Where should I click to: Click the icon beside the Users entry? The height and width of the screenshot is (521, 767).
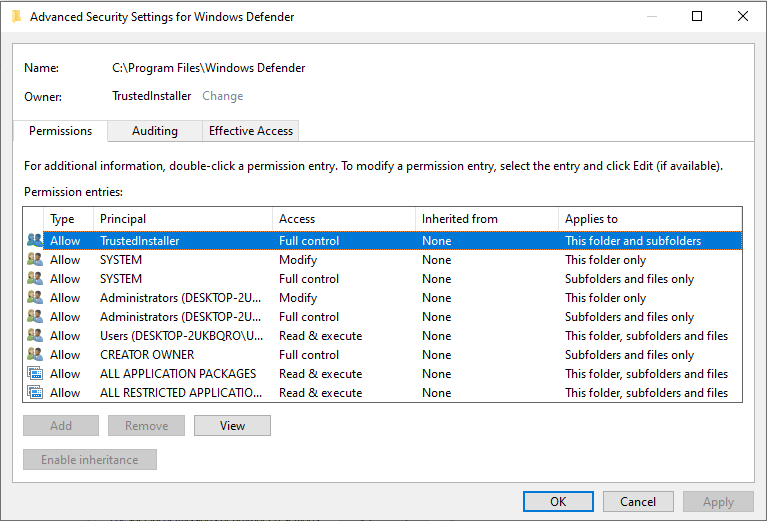pos(35,336)
